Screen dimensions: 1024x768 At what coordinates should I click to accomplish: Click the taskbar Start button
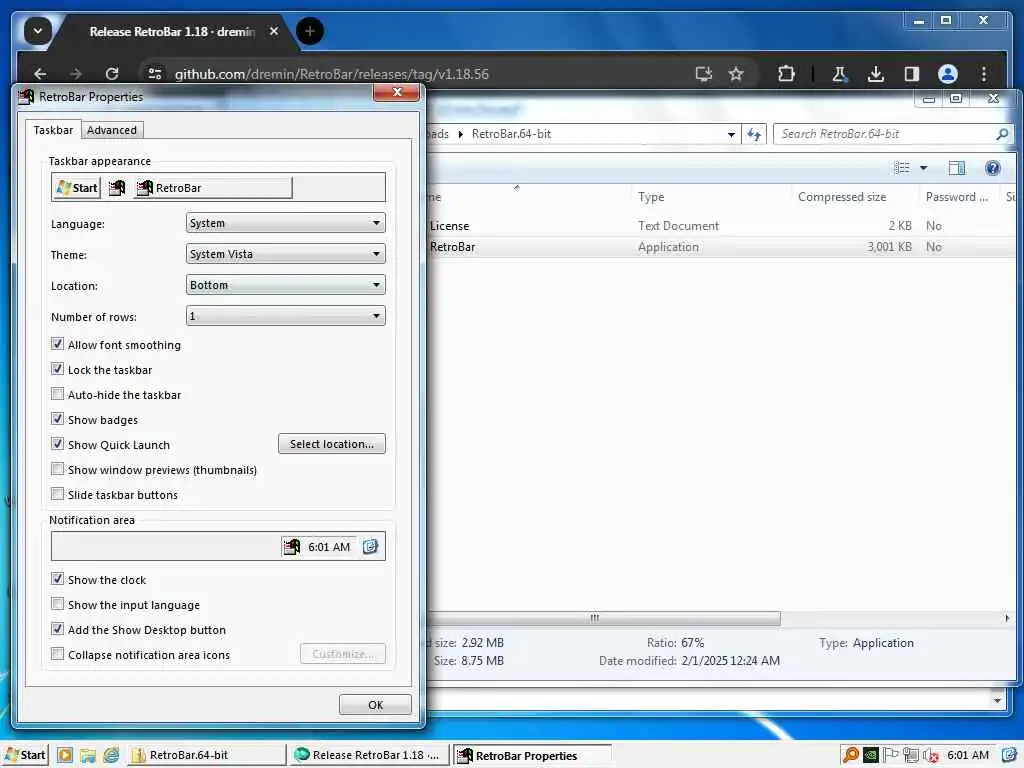point(25,755)
